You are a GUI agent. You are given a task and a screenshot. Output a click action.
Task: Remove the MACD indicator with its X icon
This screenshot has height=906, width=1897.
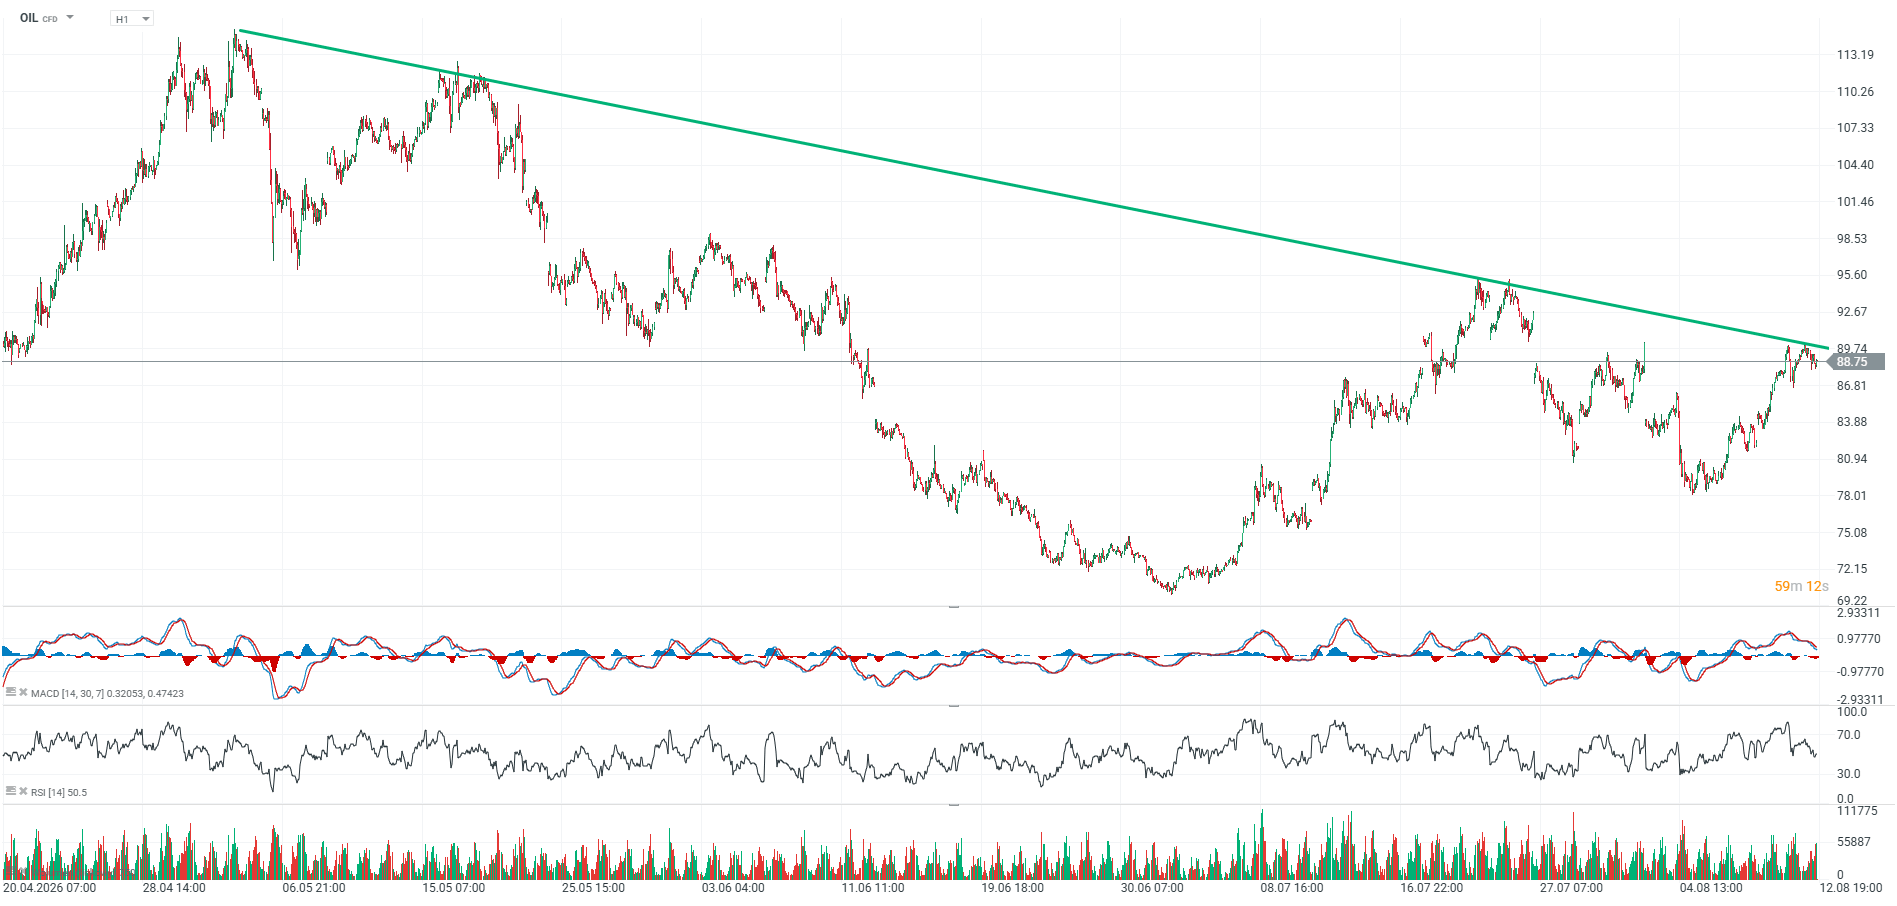(23, 692)
